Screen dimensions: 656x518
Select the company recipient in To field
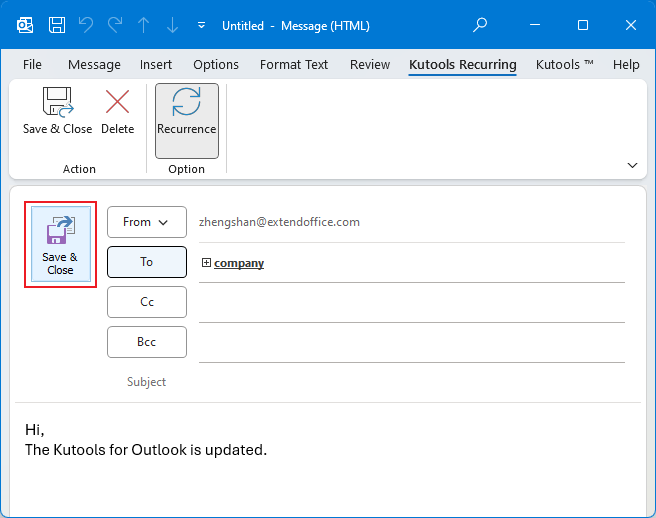pos(239,263)
